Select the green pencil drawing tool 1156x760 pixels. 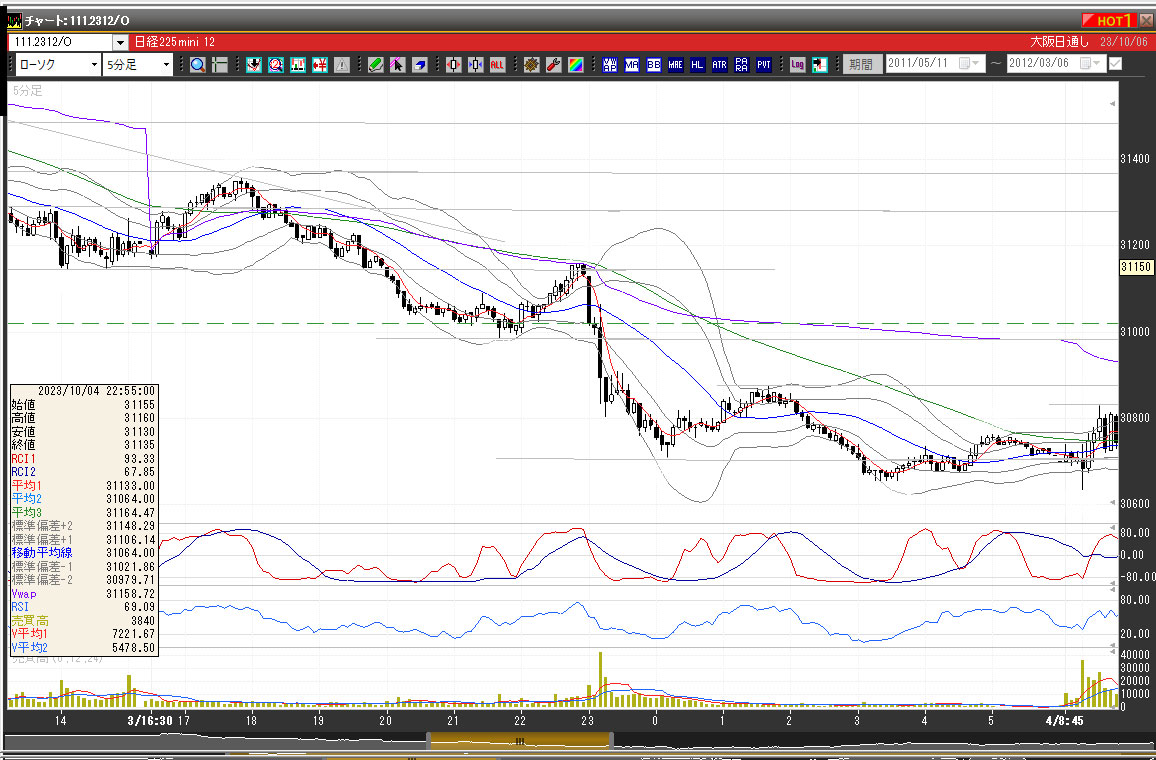click(x=375, y=65)
